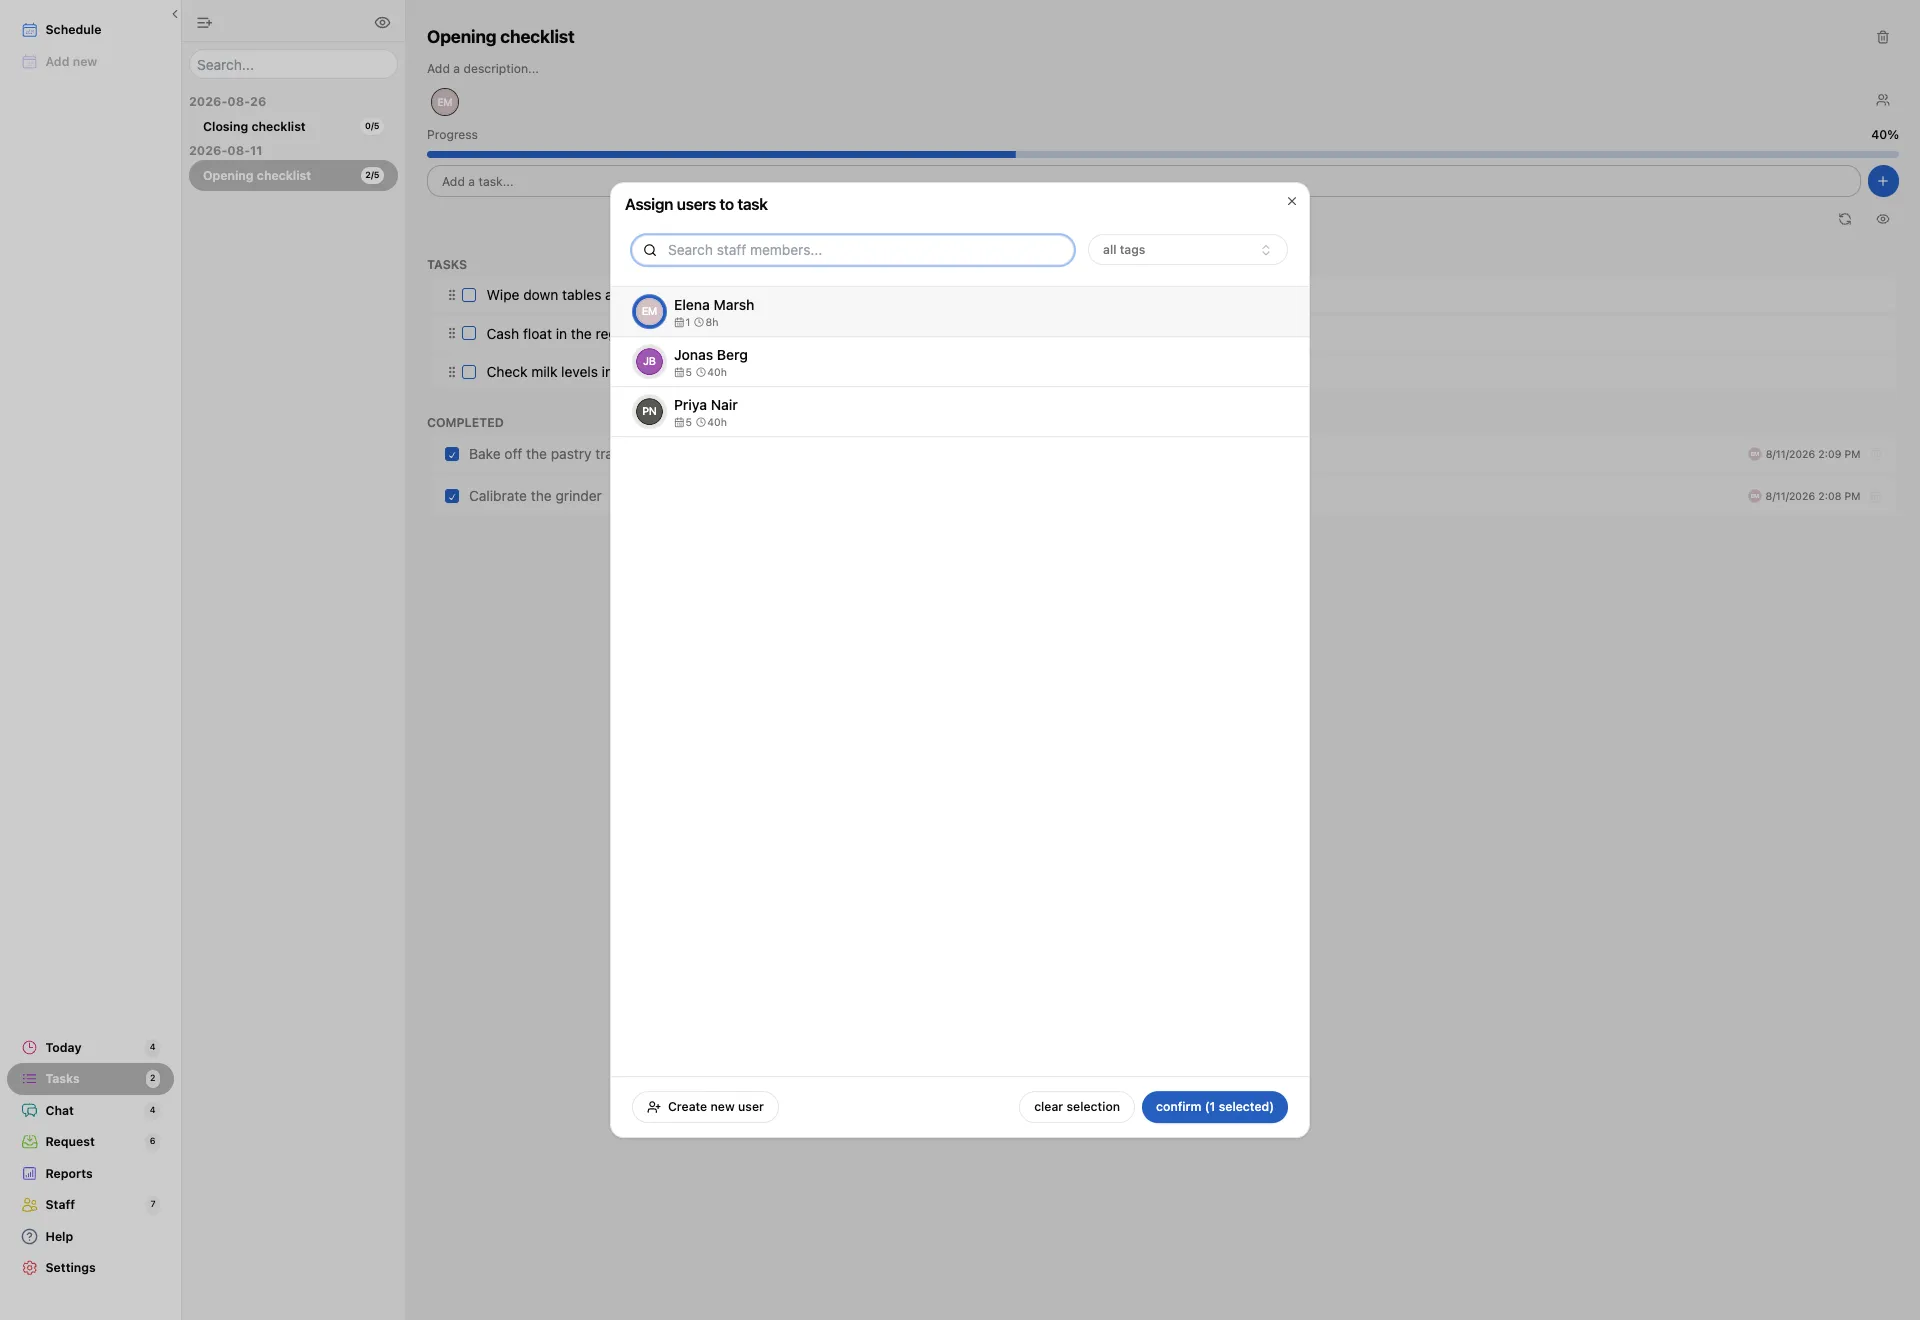Select Priya Nair from staff list
This screenshot has width=1920, height=1320.
pos(959,412)
